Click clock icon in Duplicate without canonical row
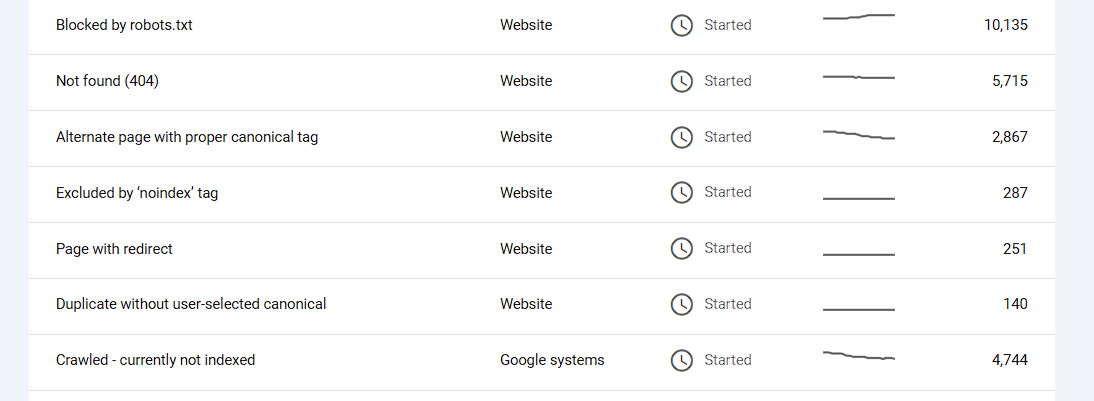This screenshot has width=1094, height=401. click(x=681, y=304)
